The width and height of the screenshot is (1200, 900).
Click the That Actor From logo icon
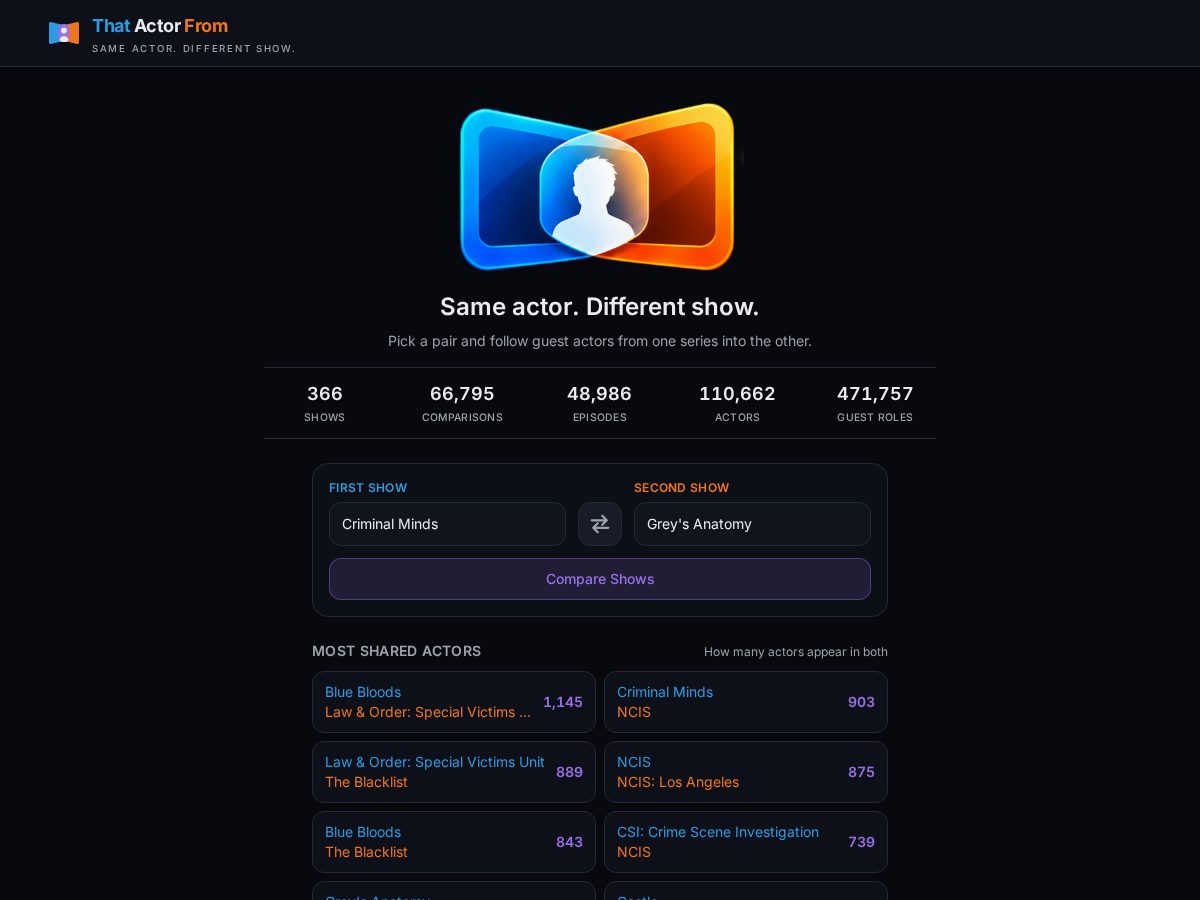click(x=64, y=33)
